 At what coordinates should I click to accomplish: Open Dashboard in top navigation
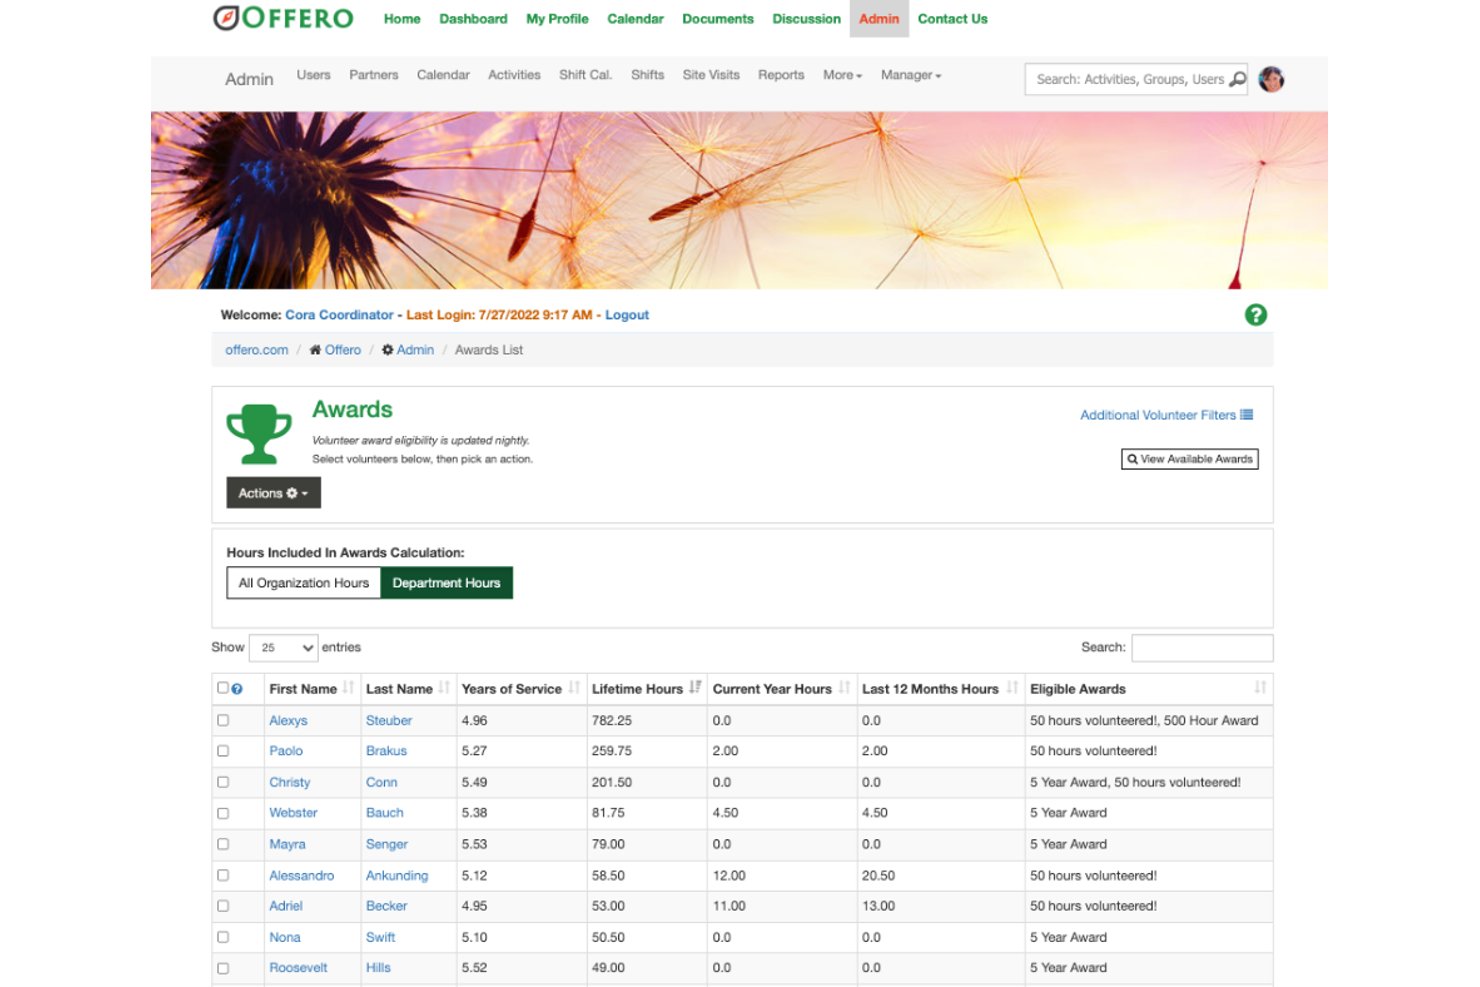tap(473, 19)
